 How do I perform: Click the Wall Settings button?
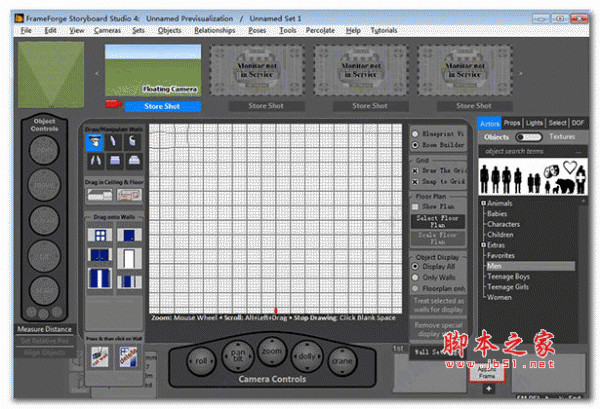(x=437, y=352)
